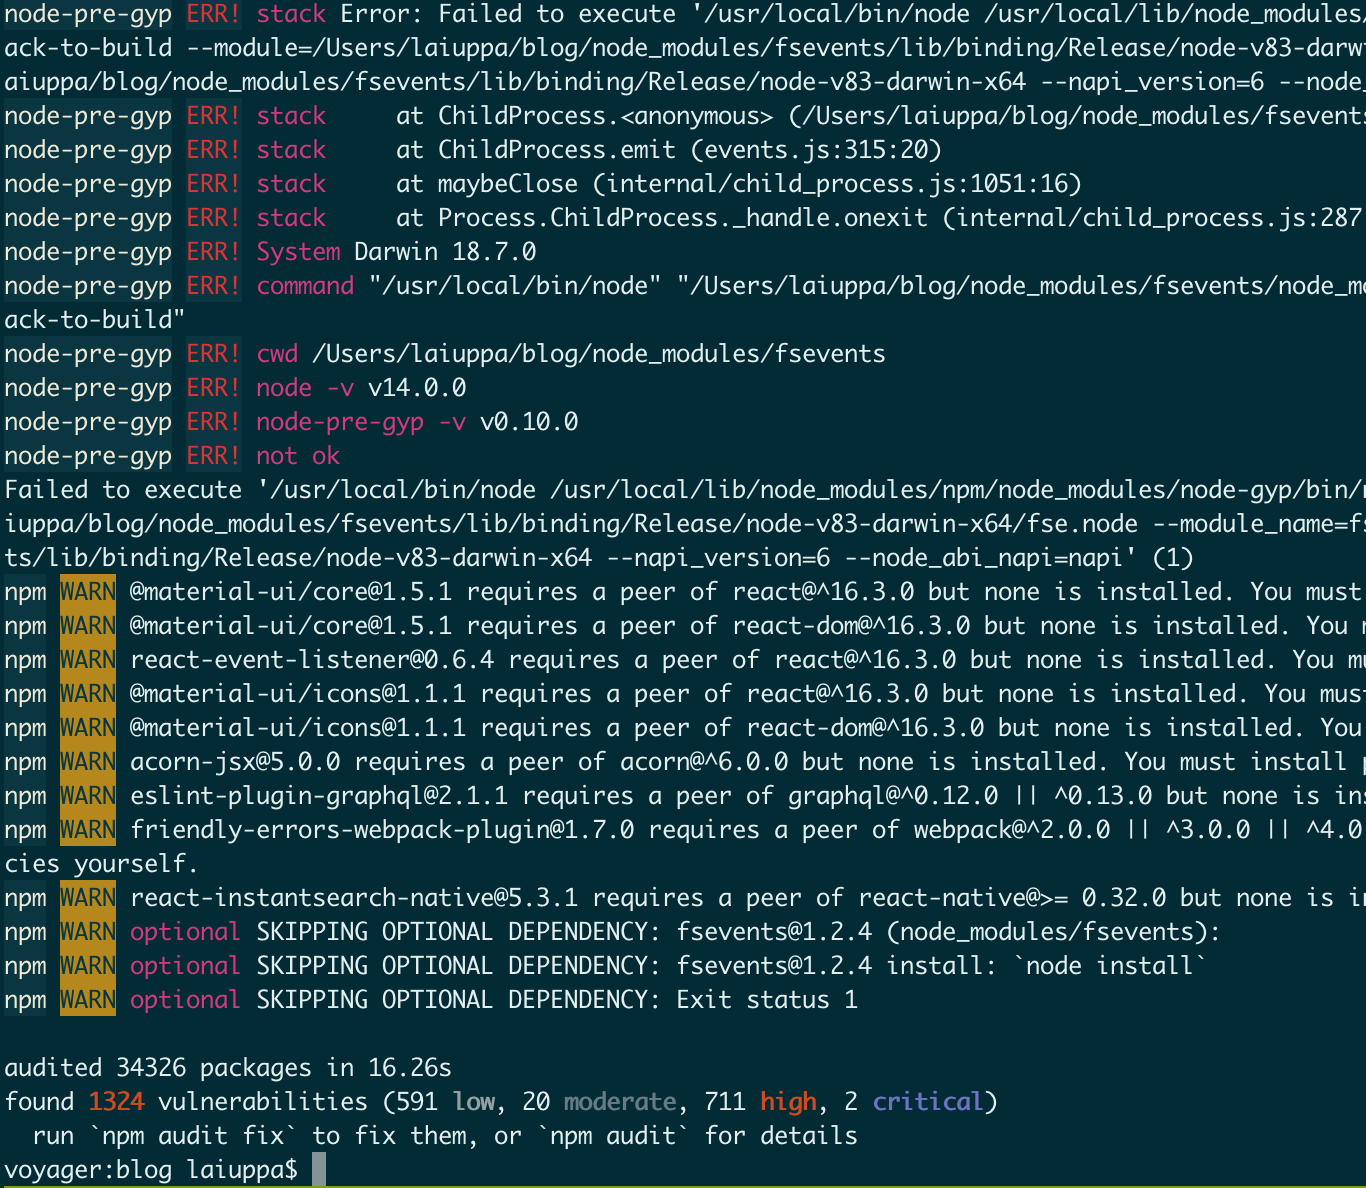Click the 'cies yourself.' wrapped line
This screenshot has width=1366, height=1188.
click(x=101, y=863)
